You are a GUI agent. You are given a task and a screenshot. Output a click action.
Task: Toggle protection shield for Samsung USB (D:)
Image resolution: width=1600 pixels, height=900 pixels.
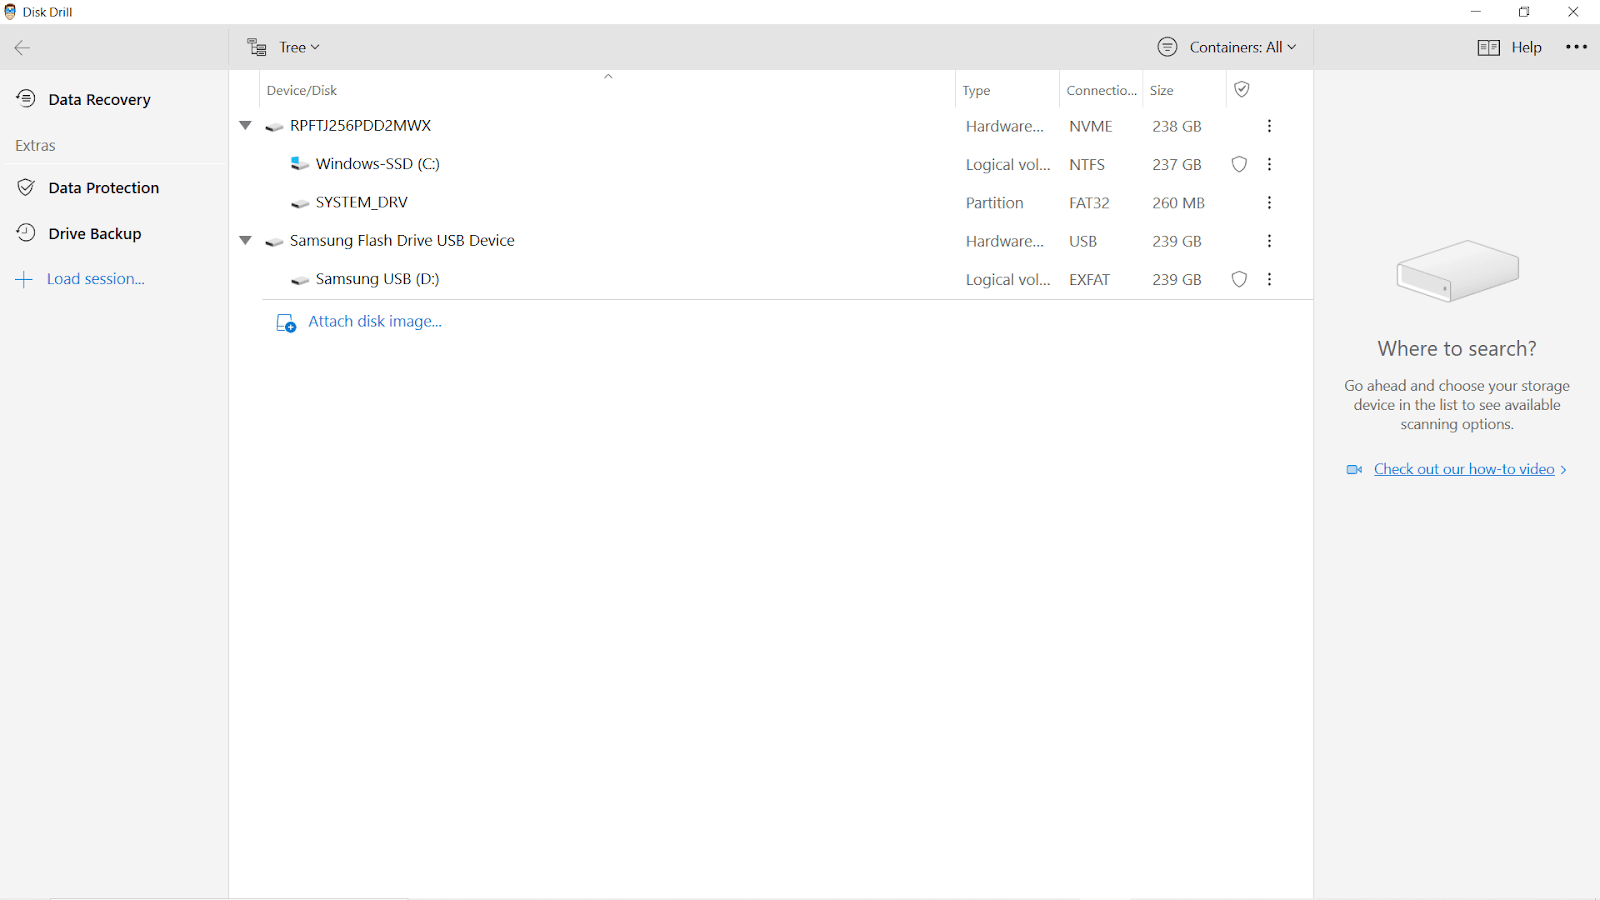click(x=1239, y=279)
